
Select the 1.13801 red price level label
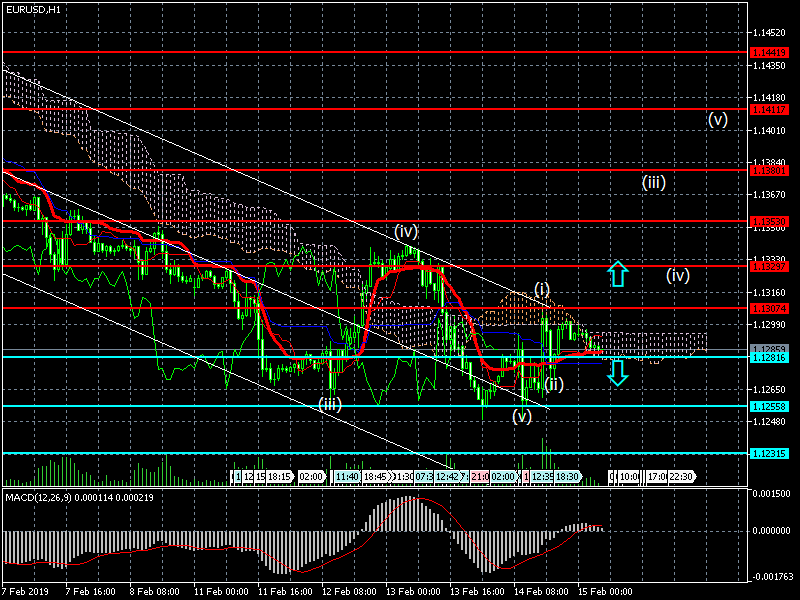click(769, 170)
